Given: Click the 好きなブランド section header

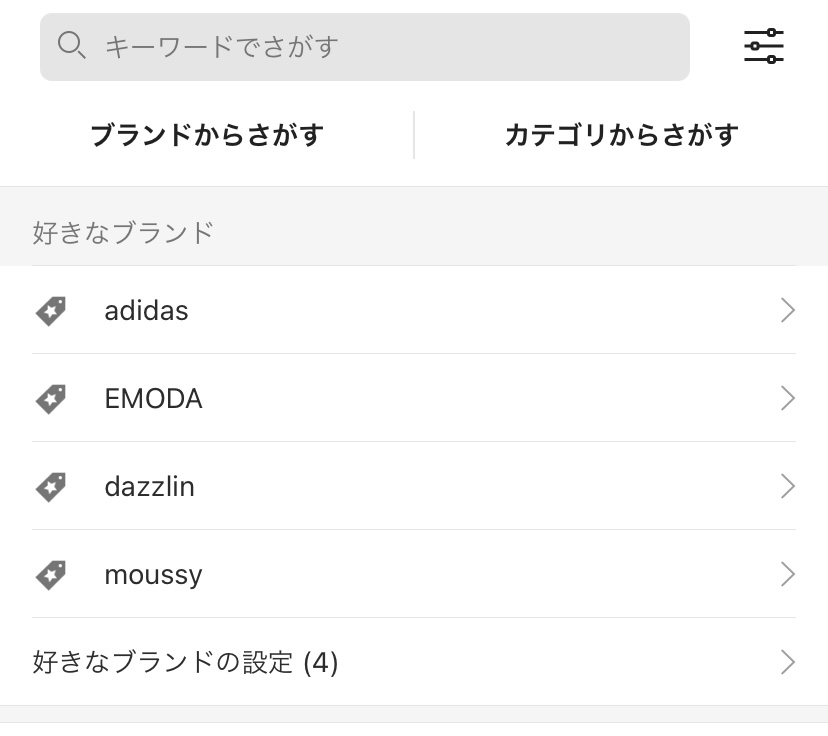Looking at the screenshot, I should (x=123, y=233).
